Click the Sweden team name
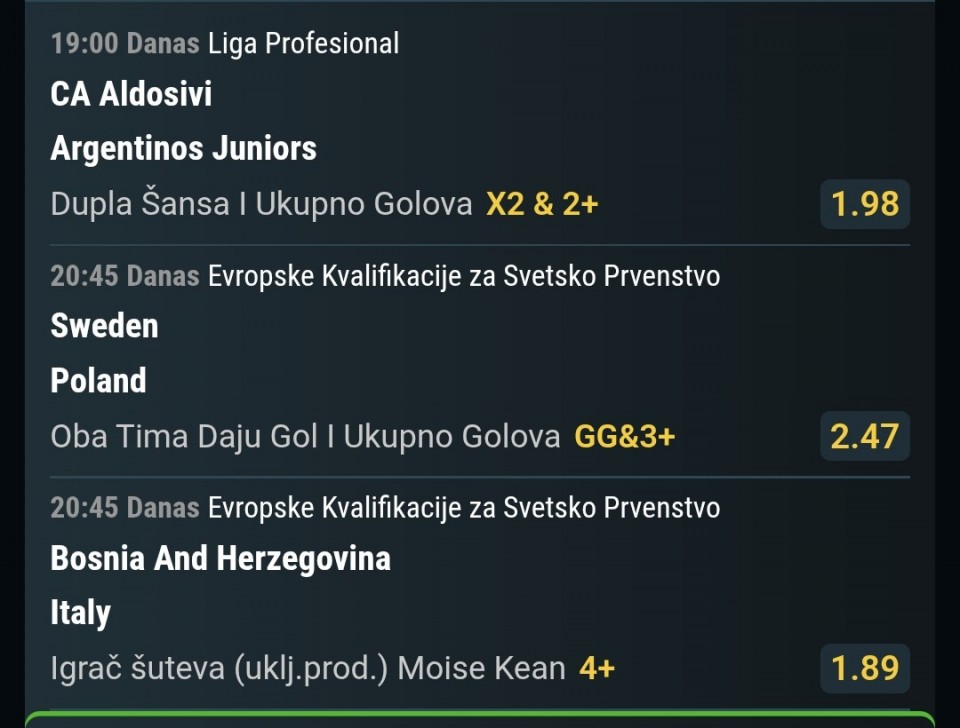The image size is (960, 728). tap(104, 326)
